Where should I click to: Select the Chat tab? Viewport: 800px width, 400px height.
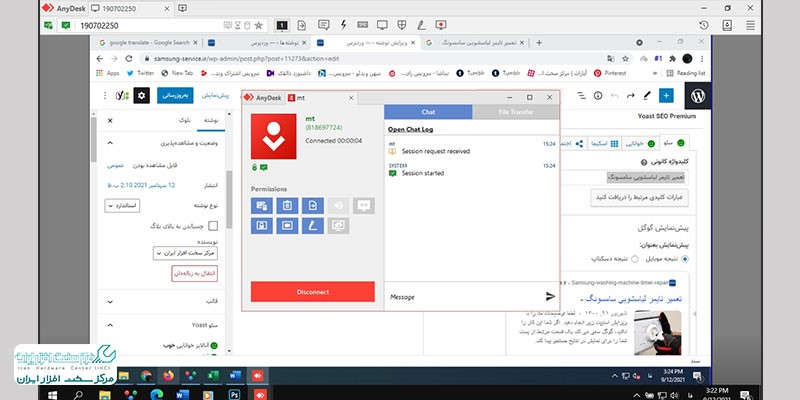coord(429,112)
